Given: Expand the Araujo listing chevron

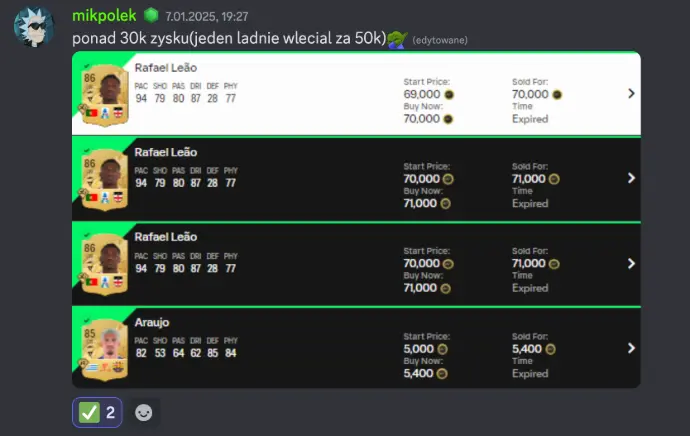Looking at the screenshot, I should (x=631, y=348).
